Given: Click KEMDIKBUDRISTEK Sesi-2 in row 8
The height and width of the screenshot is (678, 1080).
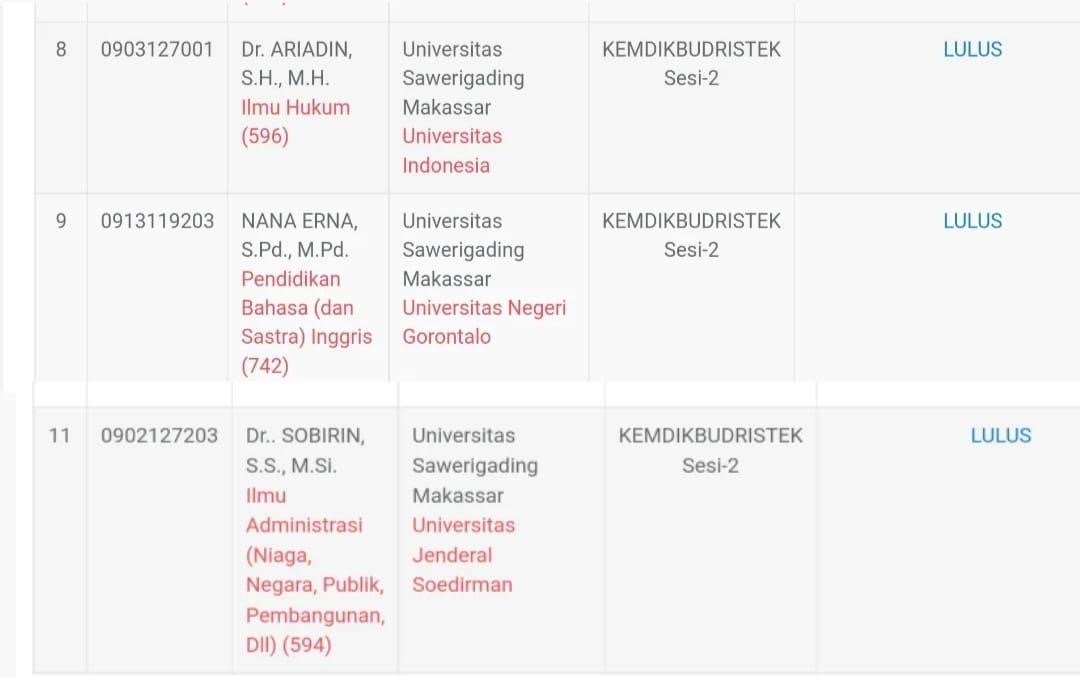Looking at the screenshot, I should [x=692, y=63].
